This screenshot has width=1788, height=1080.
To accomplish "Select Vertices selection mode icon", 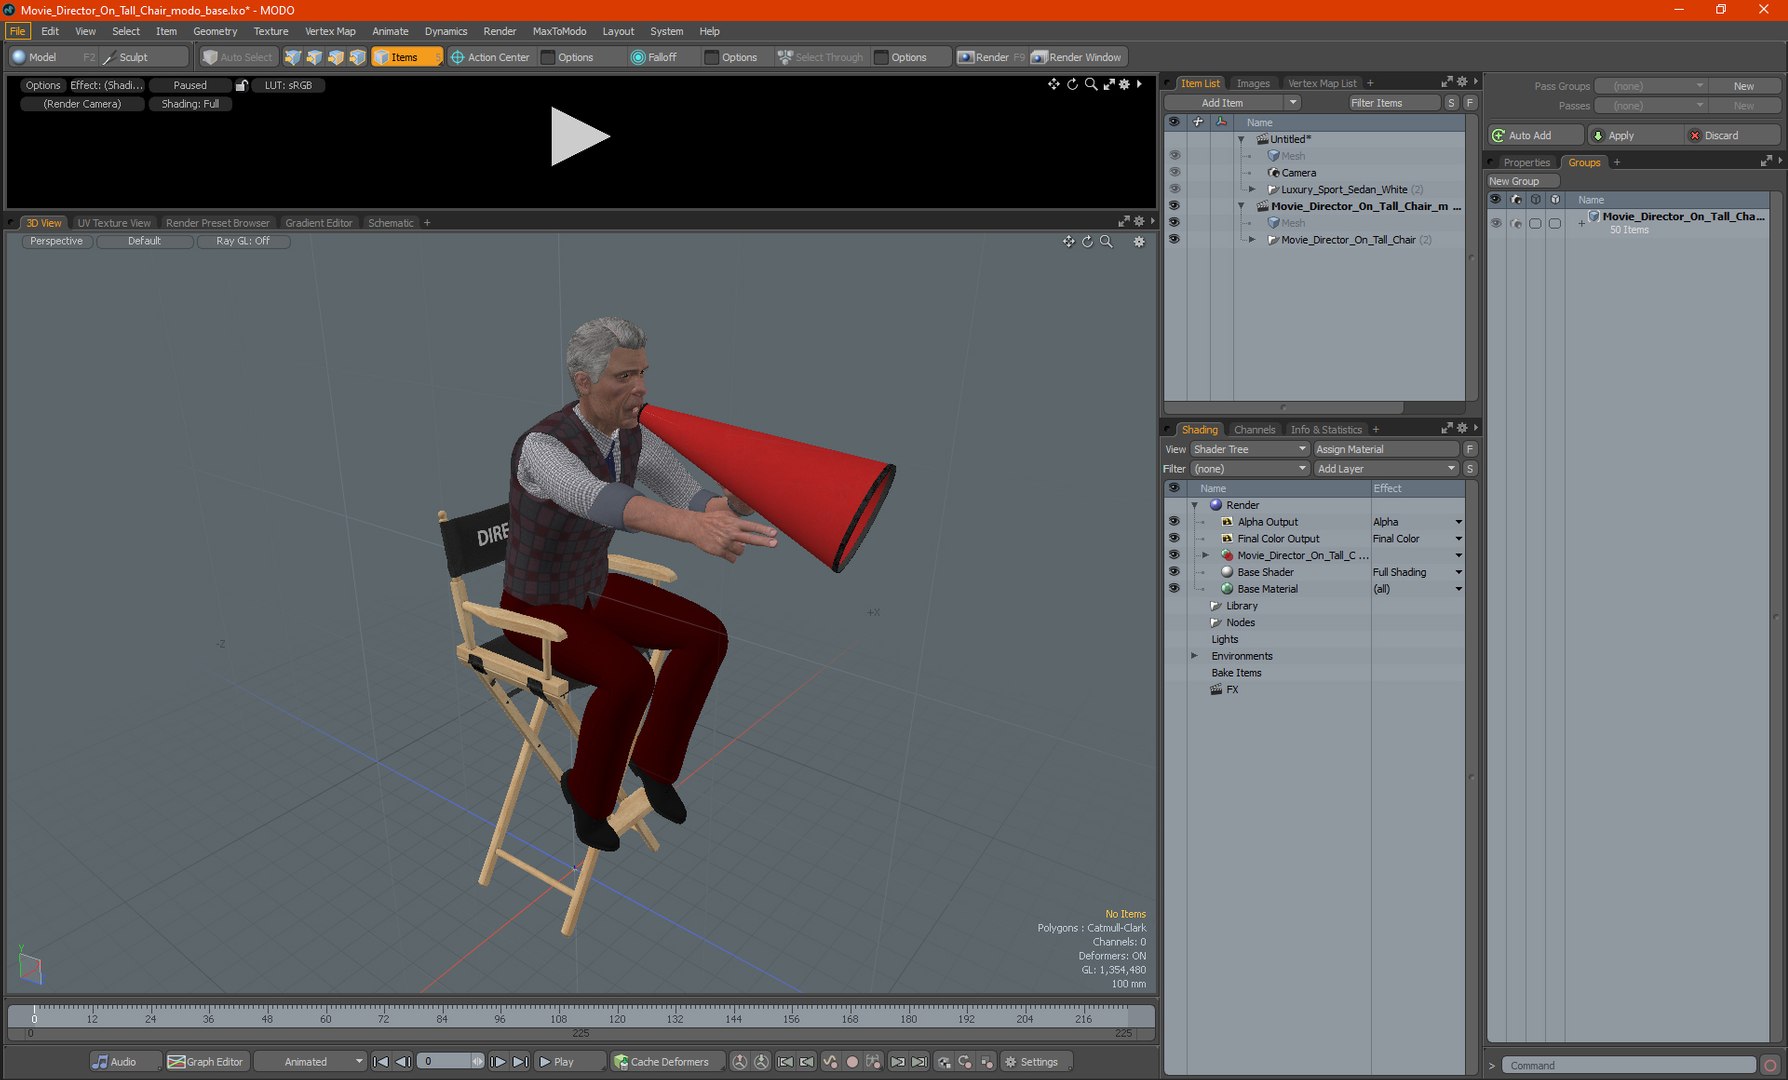I will click(293, 57).
